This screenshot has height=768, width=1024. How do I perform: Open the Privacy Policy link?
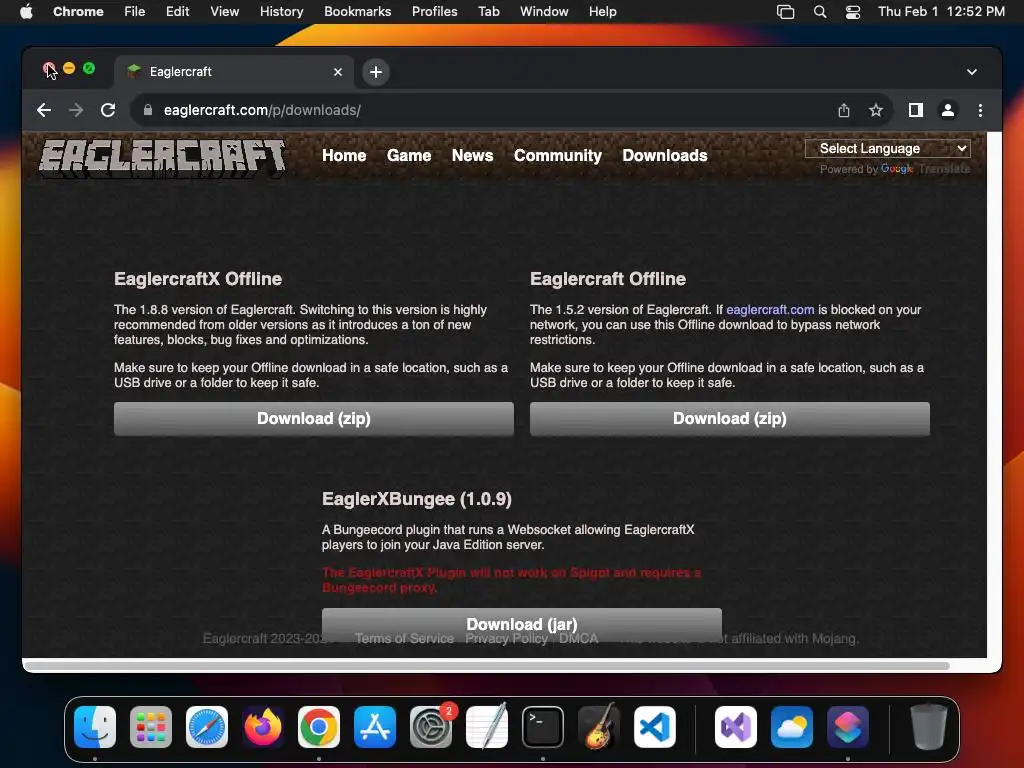tap(506, 639)
